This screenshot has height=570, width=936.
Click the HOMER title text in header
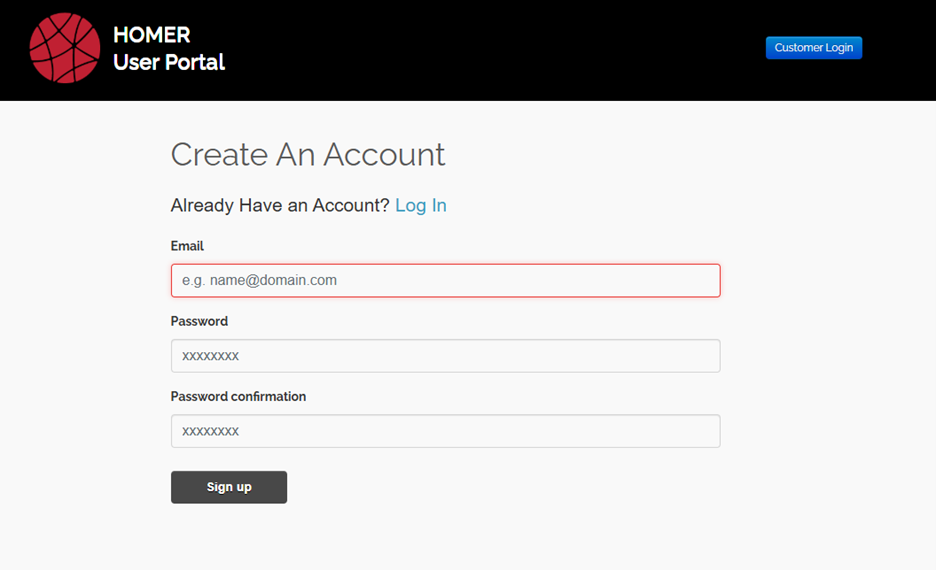coord(151,35)
